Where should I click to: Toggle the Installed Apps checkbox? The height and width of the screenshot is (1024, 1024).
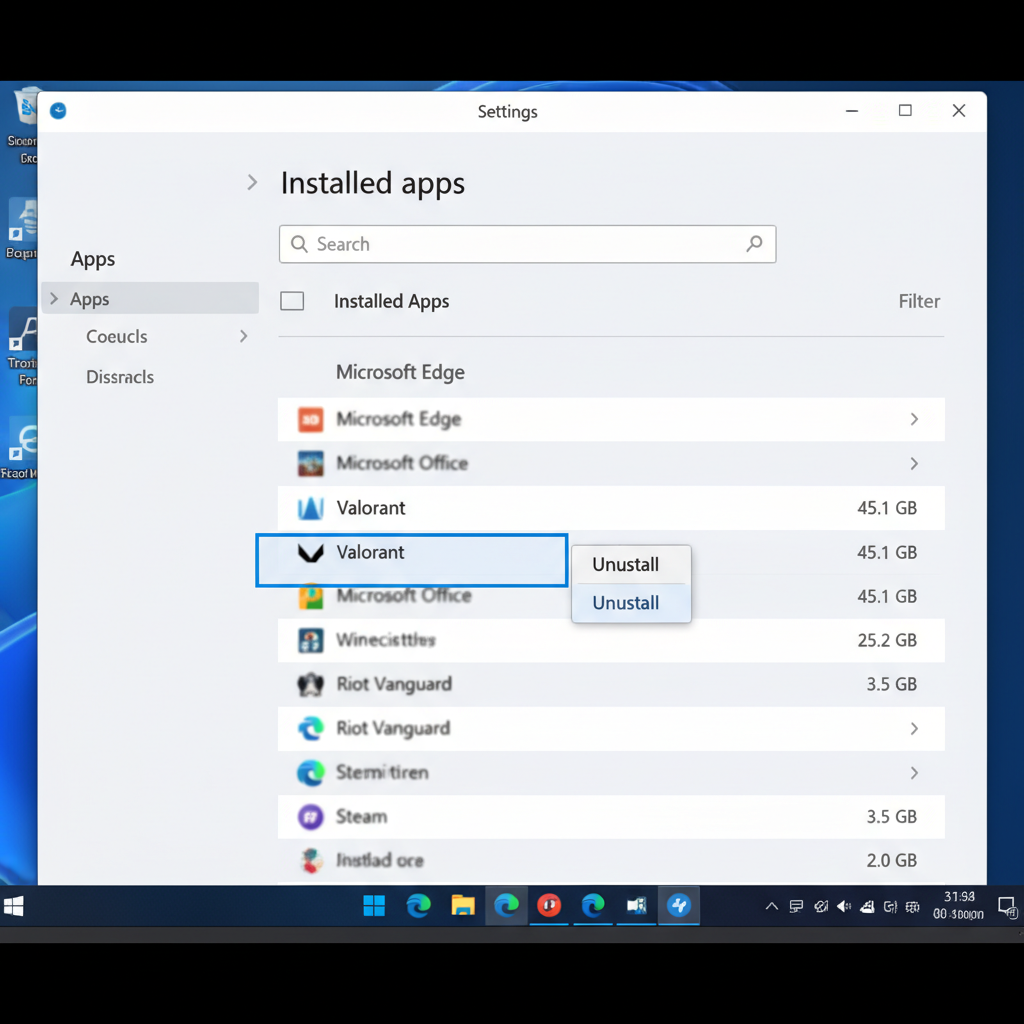click(292, 301)
